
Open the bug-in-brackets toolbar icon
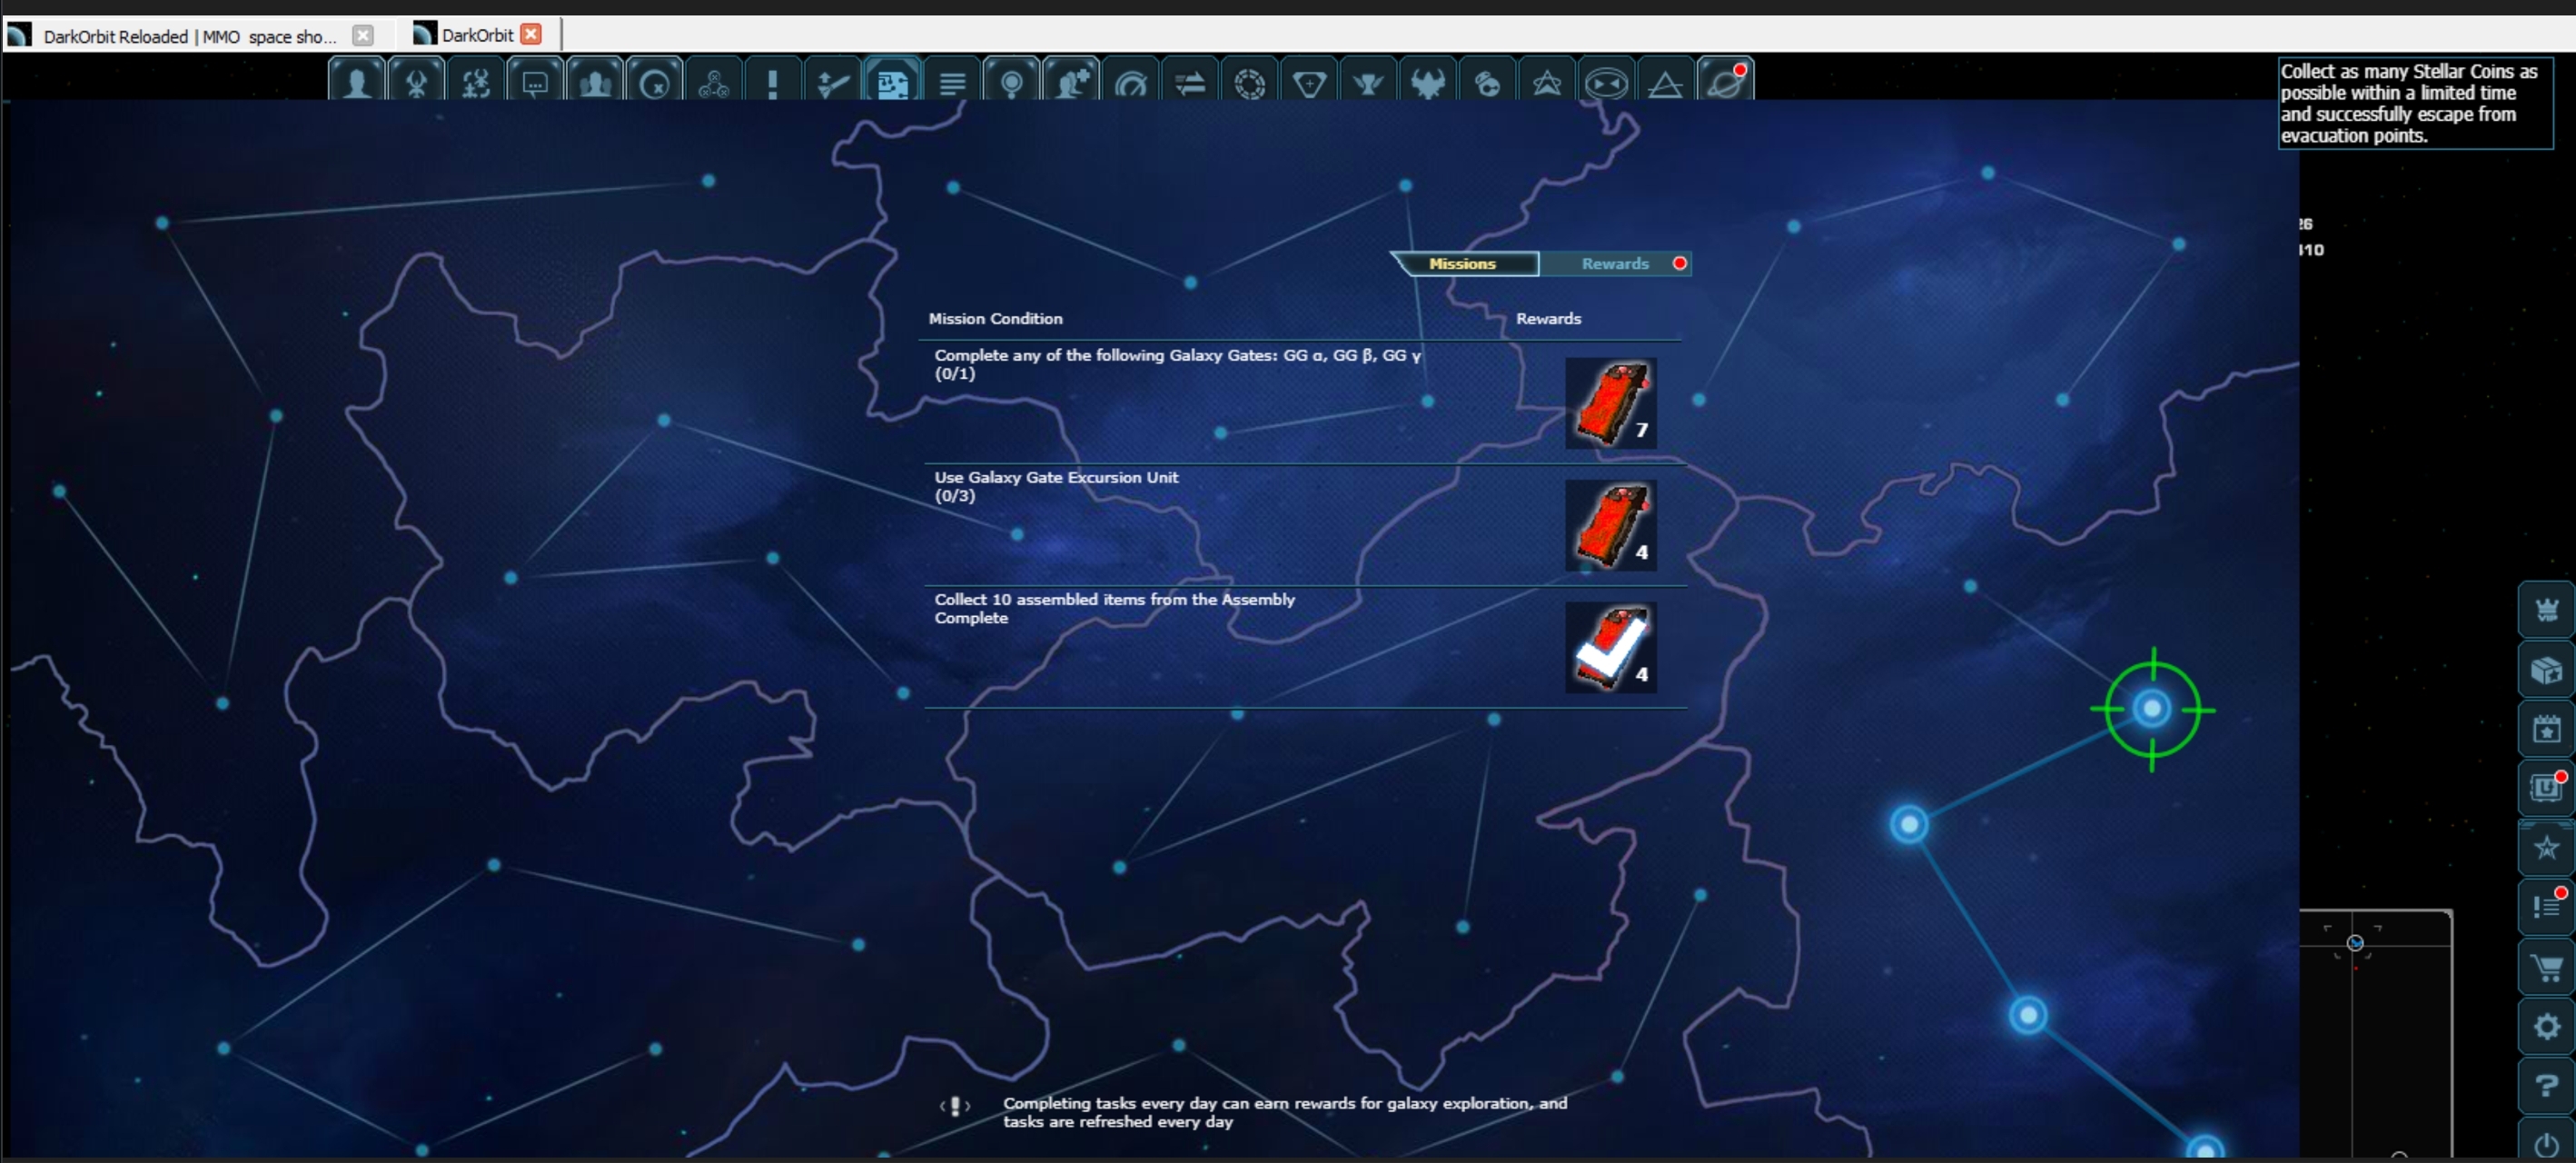point(476,80)
